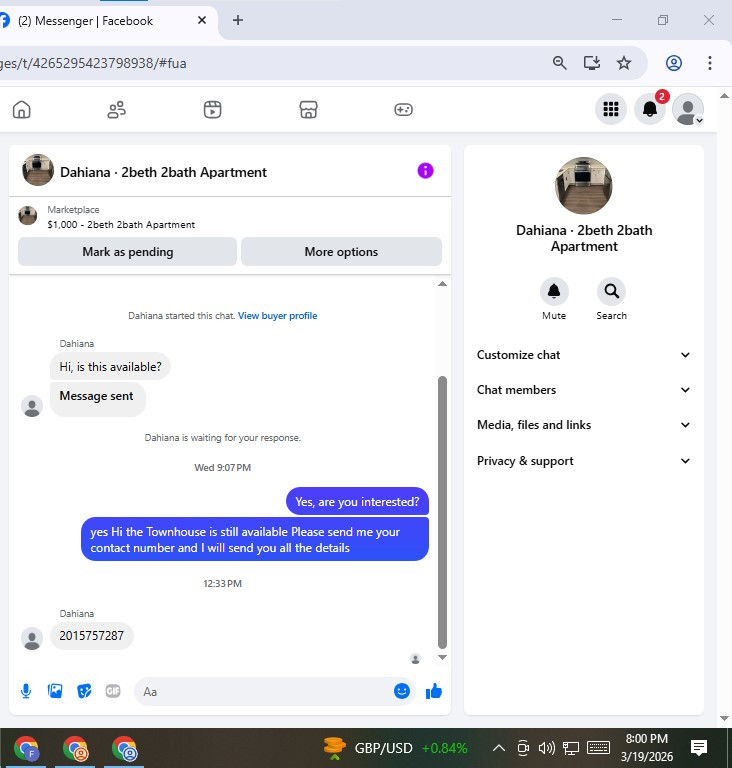Click the More options button
Image resolution: width=732 pixels, height=768 pixels.
tap(341, 252)
